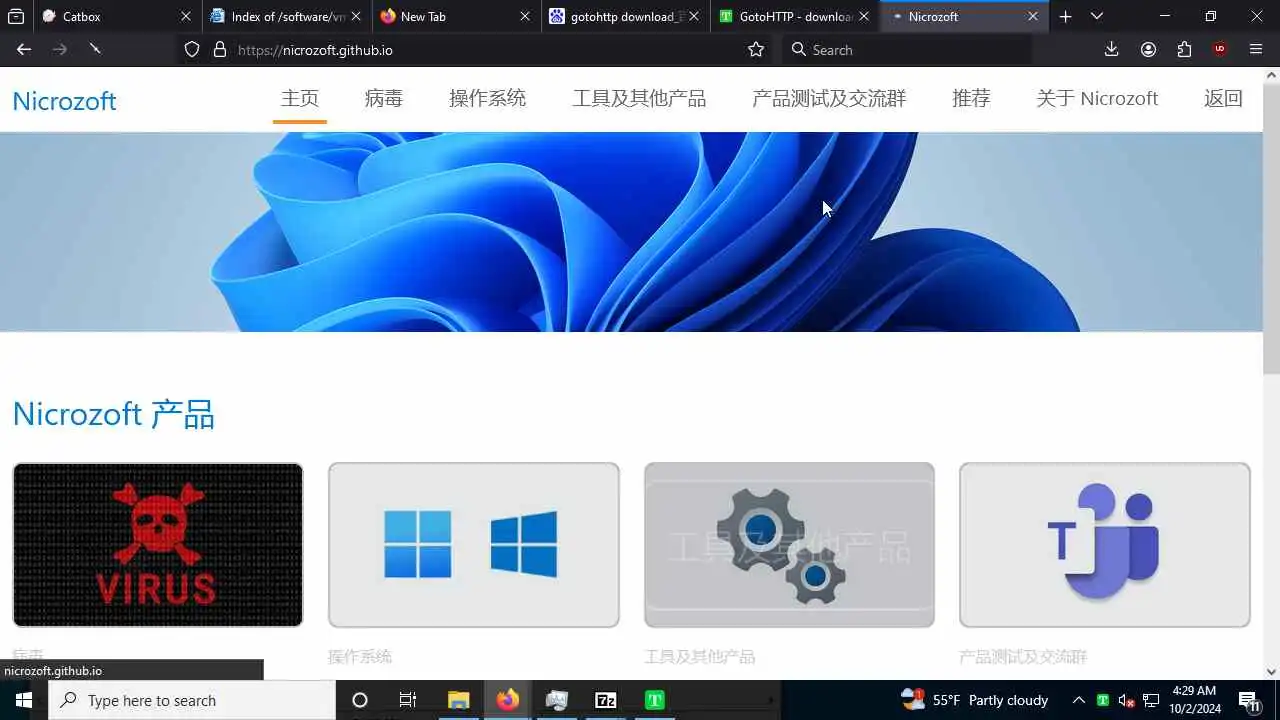Close the Nicrozoft tab
The height and width of the screenshot is (720, 1280).
coord(1033,16)
